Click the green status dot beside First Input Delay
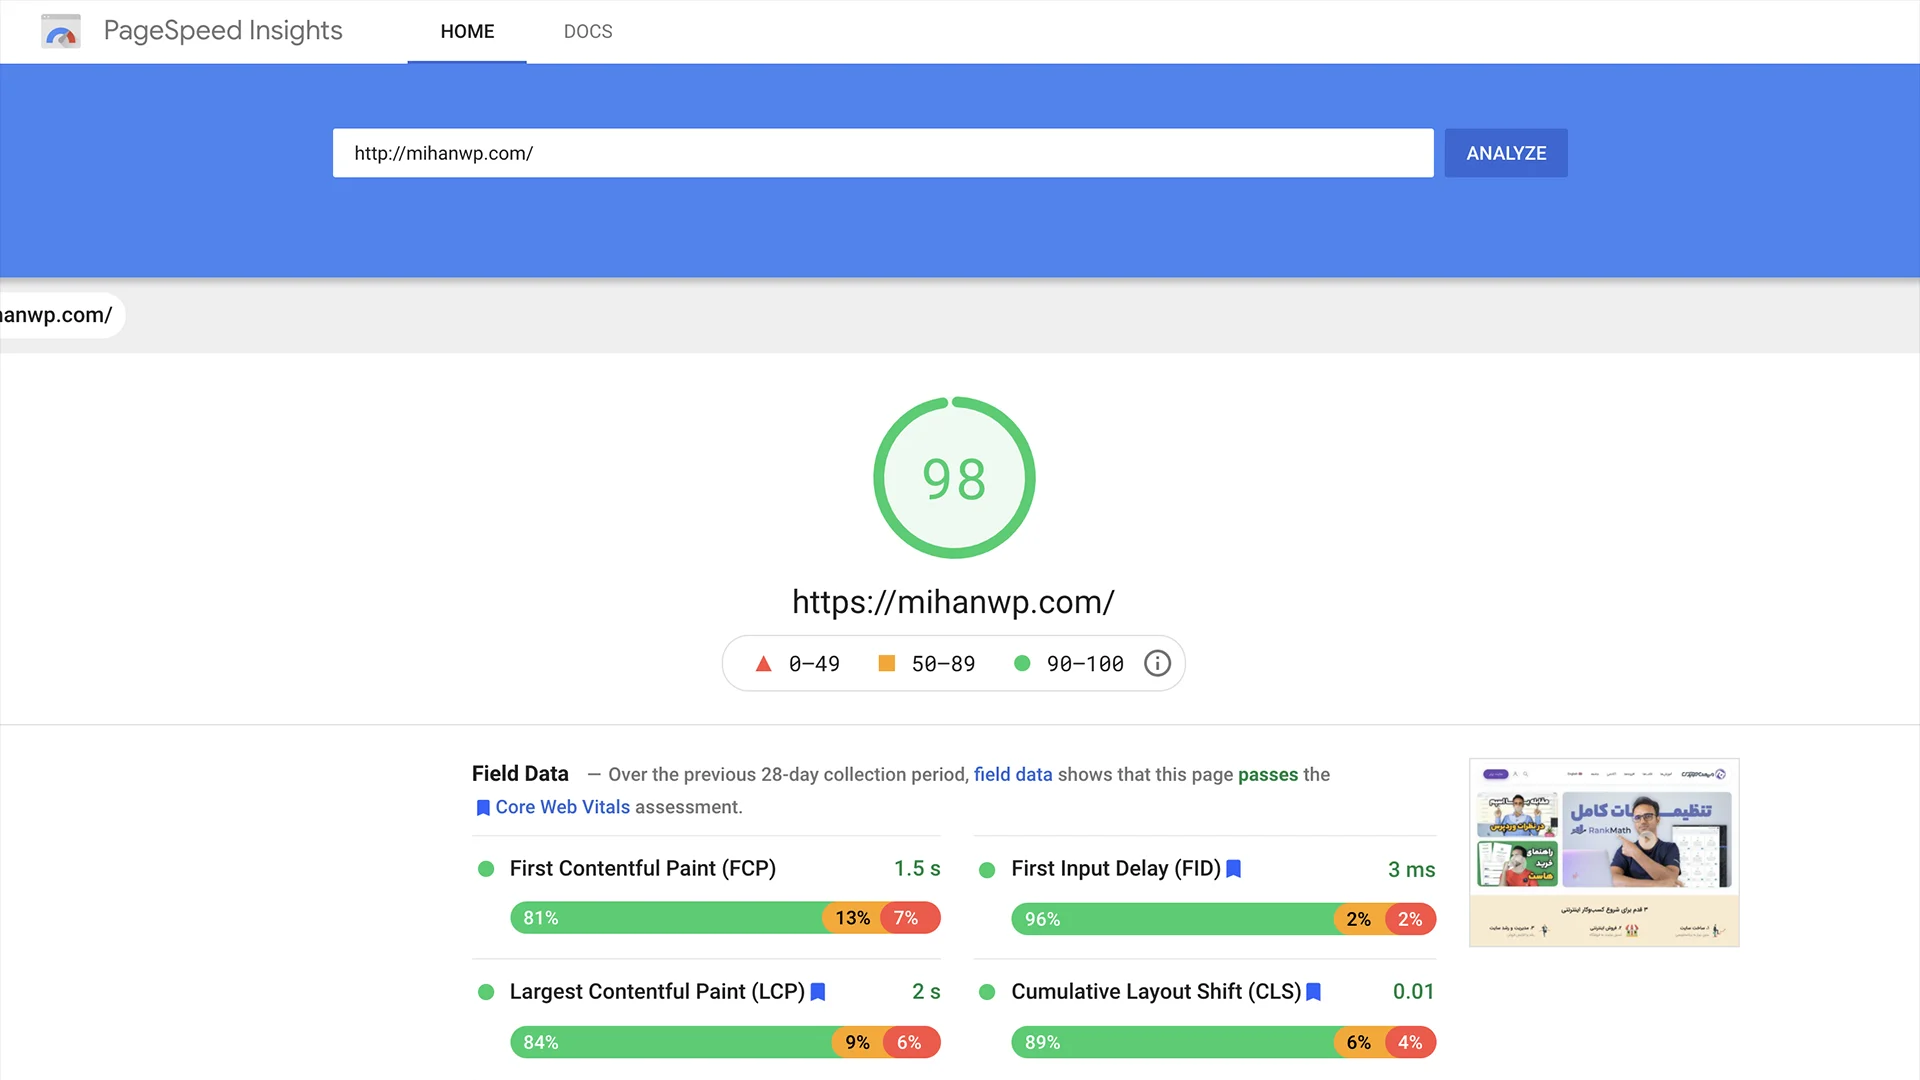 987,870
